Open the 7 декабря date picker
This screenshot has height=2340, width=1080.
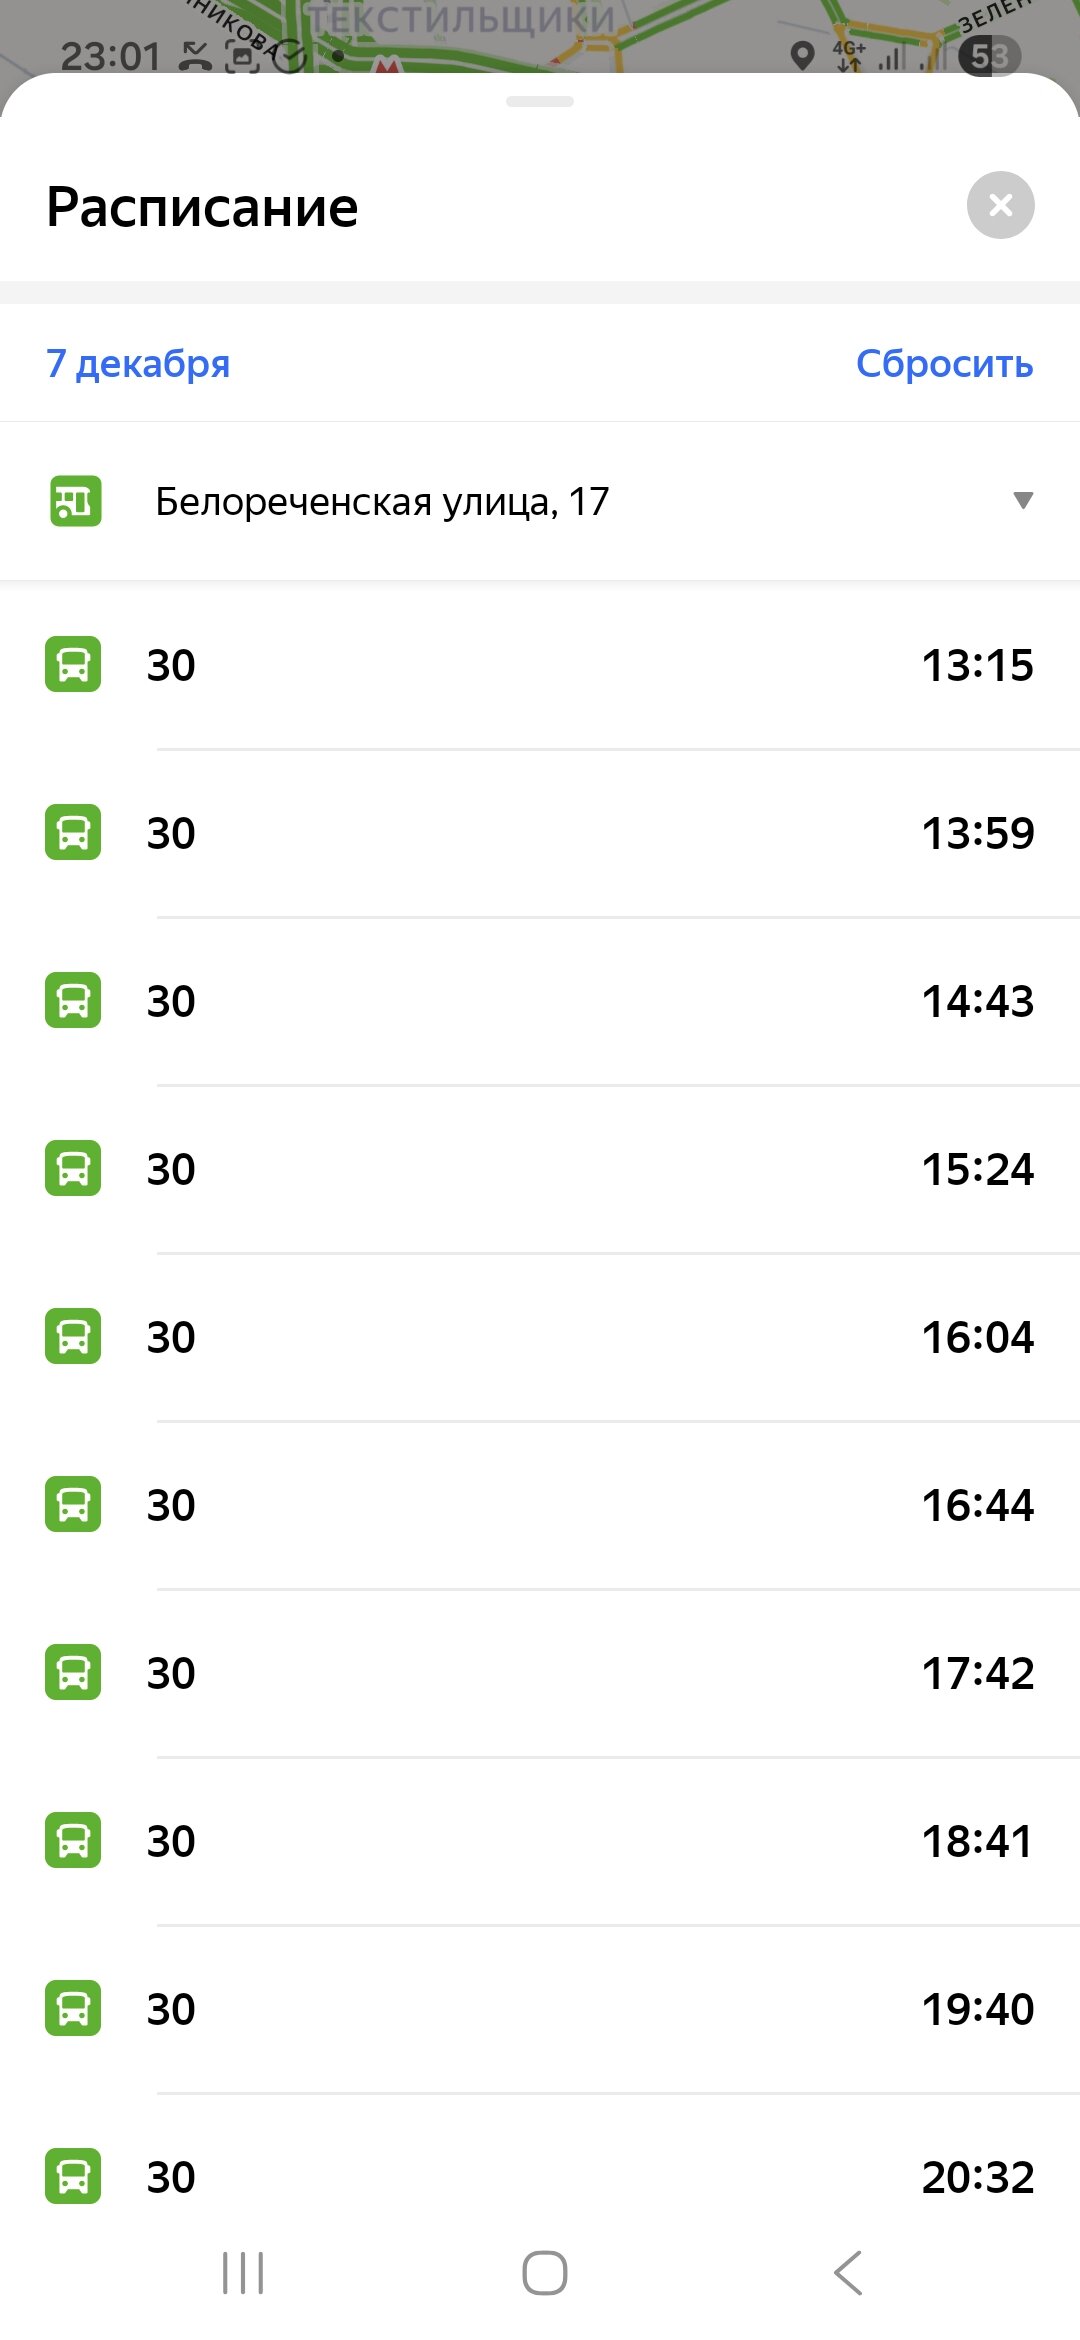point(138,363)
